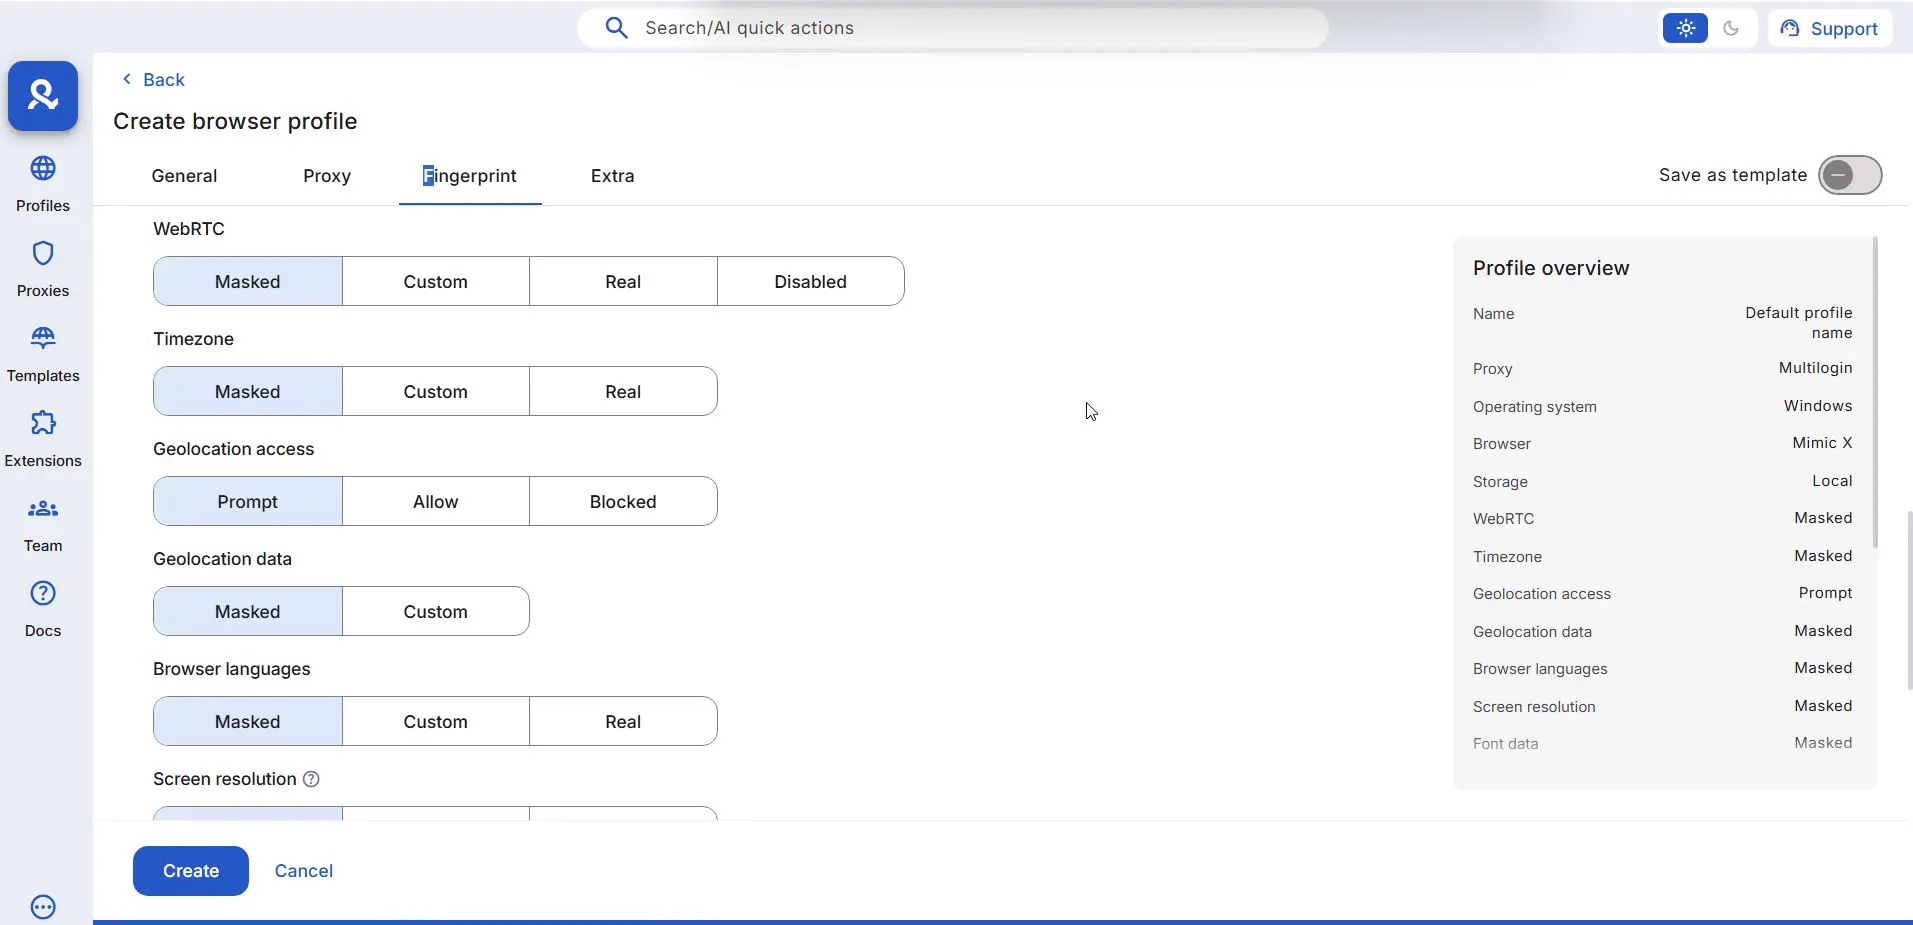Image resolution: width=1913 pixels, height=925 pixels.
Task: Click 'Default profile name' in overview
Action: (x=1799, y=322)
